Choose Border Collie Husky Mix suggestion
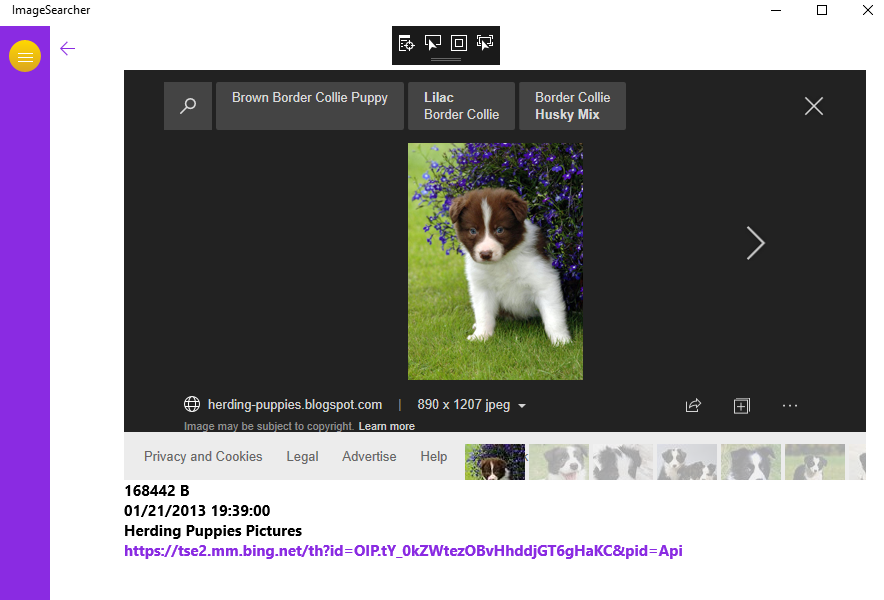The height and width of the screenshot is (600, 884). [572, 106]
